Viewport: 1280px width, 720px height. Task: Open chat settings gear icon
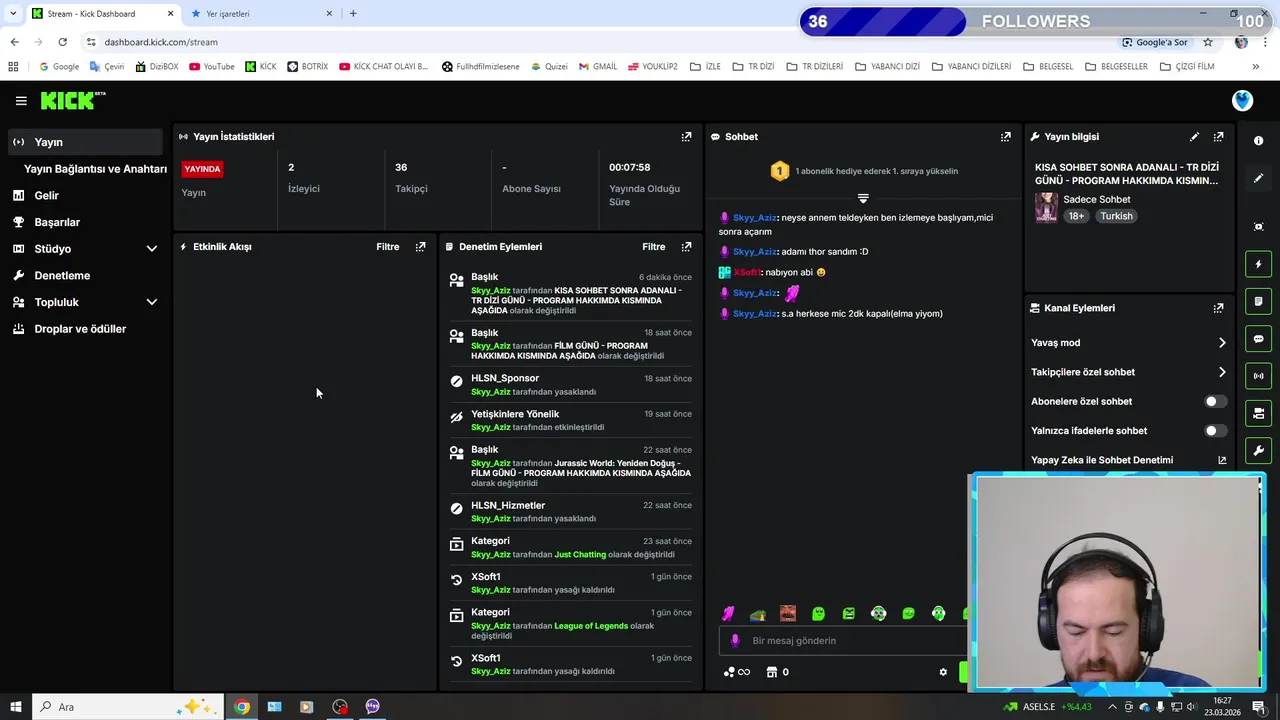click(x=943, y=672)
